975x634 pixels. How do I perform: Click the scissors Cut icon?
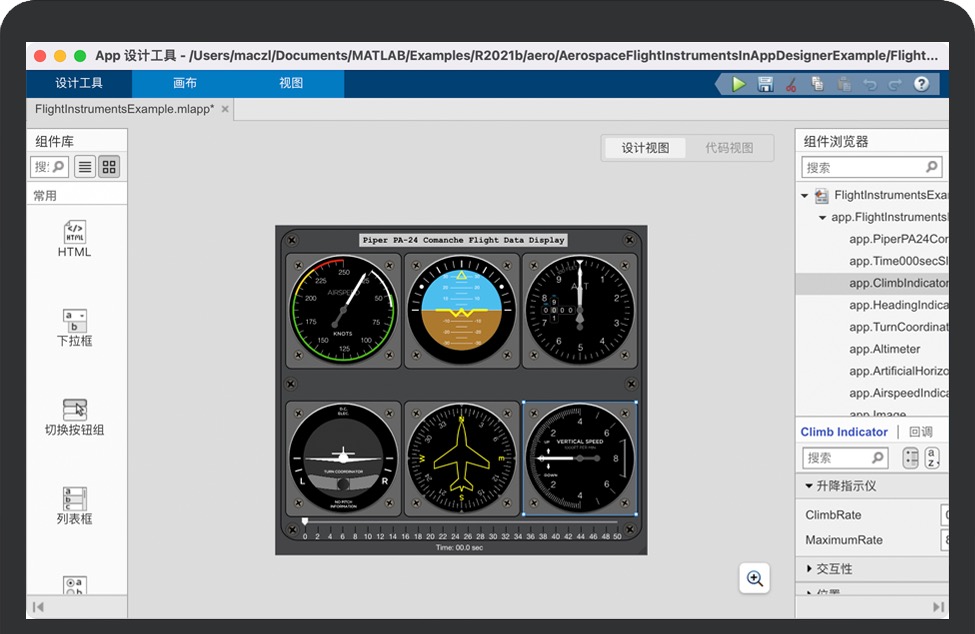click(791, 84)
